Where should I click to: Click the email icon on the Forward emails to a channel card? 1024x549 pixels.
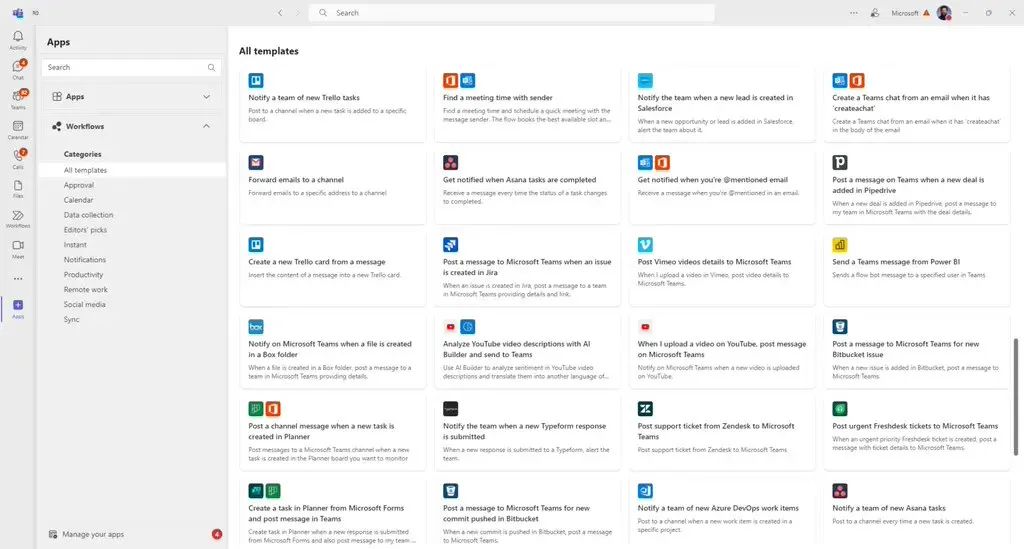(x=256, y=163)
